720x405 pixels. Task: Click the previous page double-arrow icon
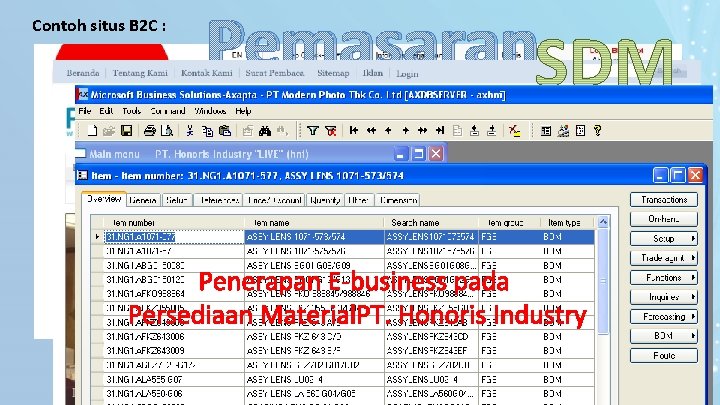371,131
